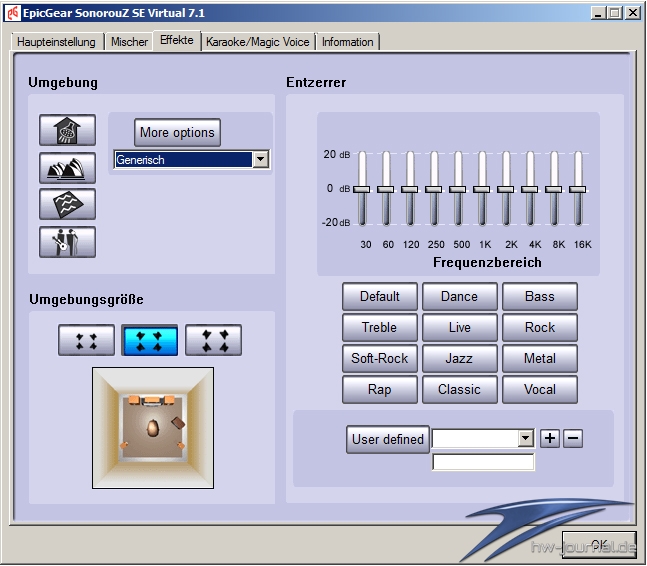
Task: Click the preset name text field below dropdown
Action: click(x=483, y=462)
